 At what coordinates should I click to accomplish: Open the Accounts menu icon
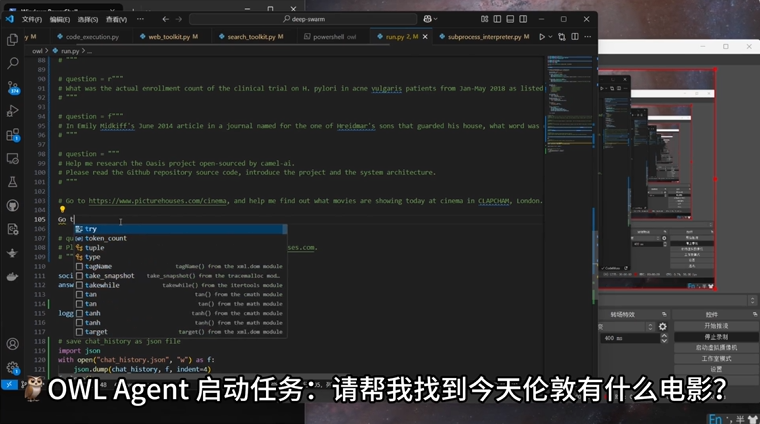coord(13,344)
